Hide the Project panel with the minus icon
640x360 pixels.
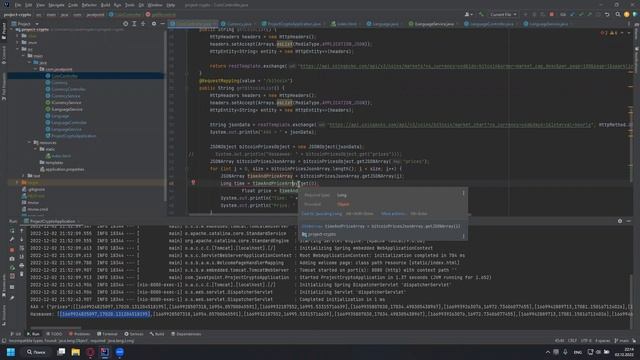[x=162, y=24]
